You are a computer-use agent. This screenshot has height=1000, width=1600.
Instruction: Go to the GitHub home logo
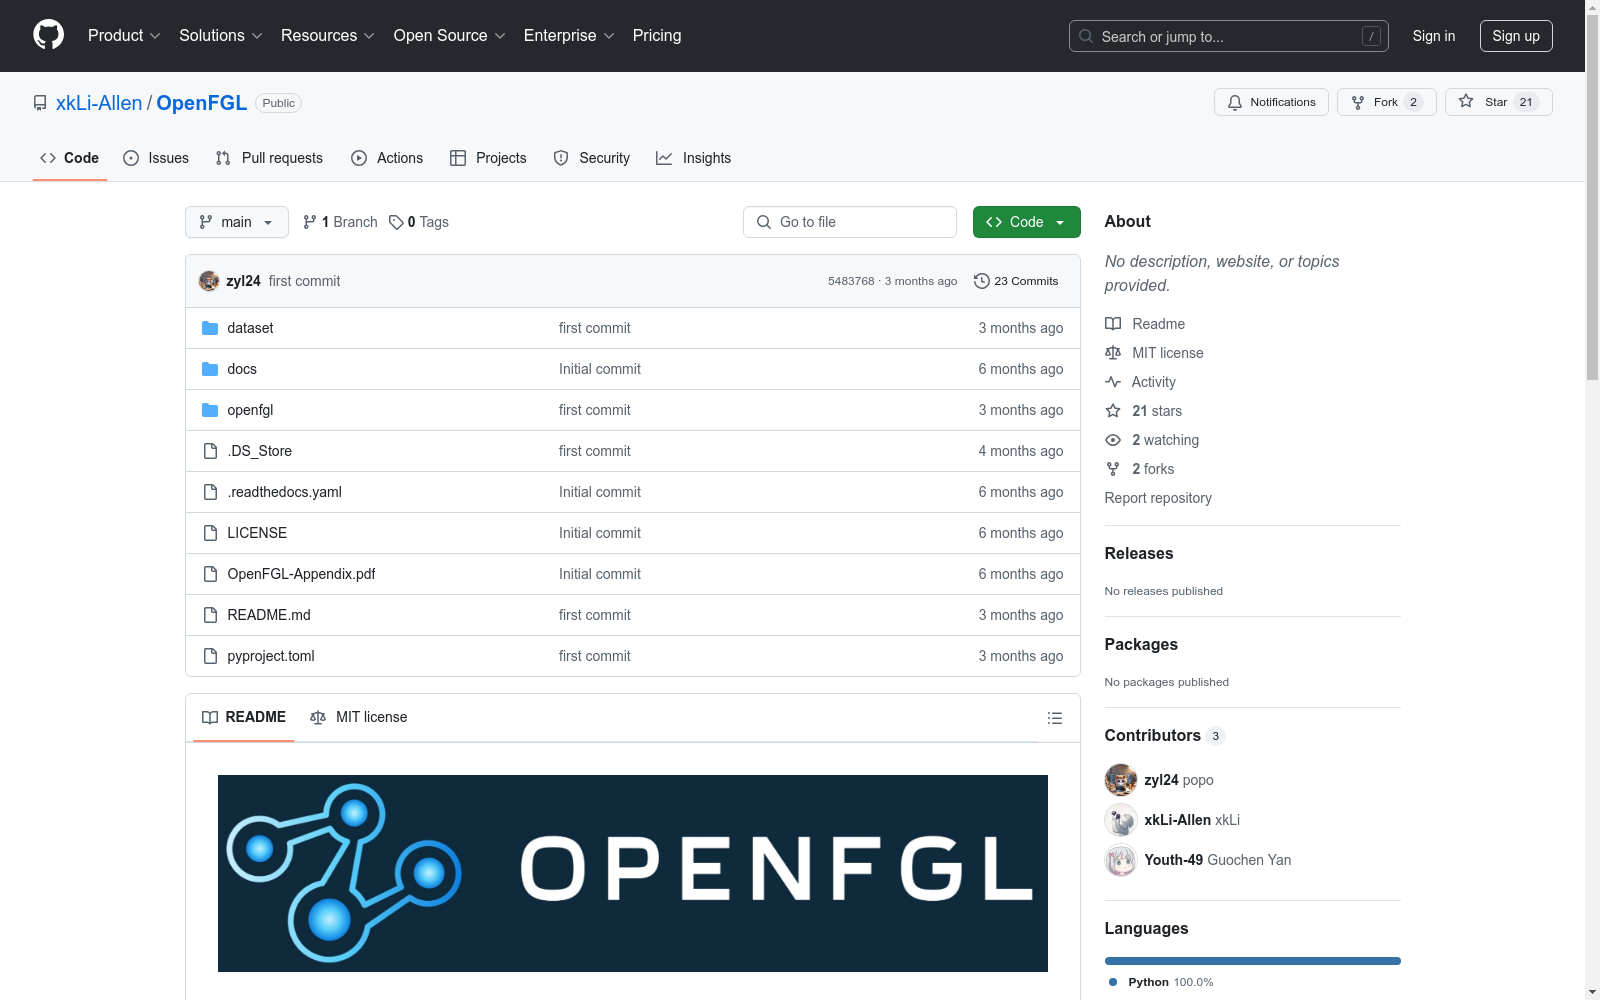(x=48, y=35)
